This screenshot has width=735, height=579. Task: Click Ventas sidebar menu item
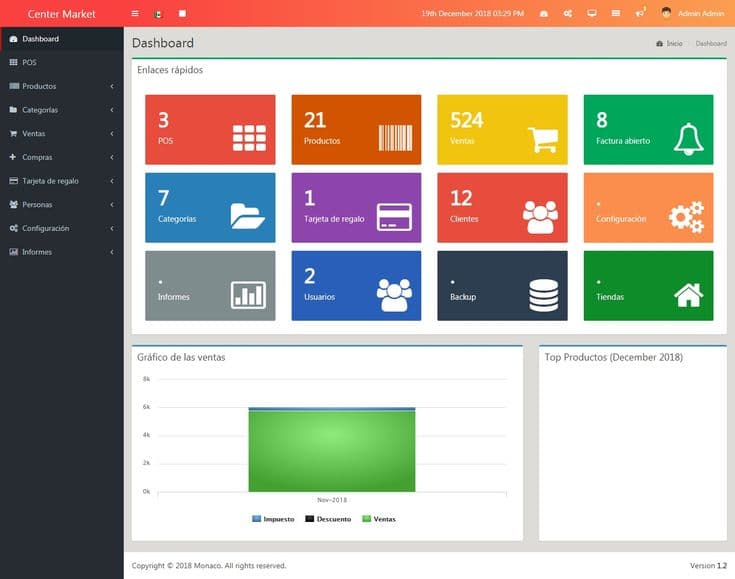pos(62,134)
